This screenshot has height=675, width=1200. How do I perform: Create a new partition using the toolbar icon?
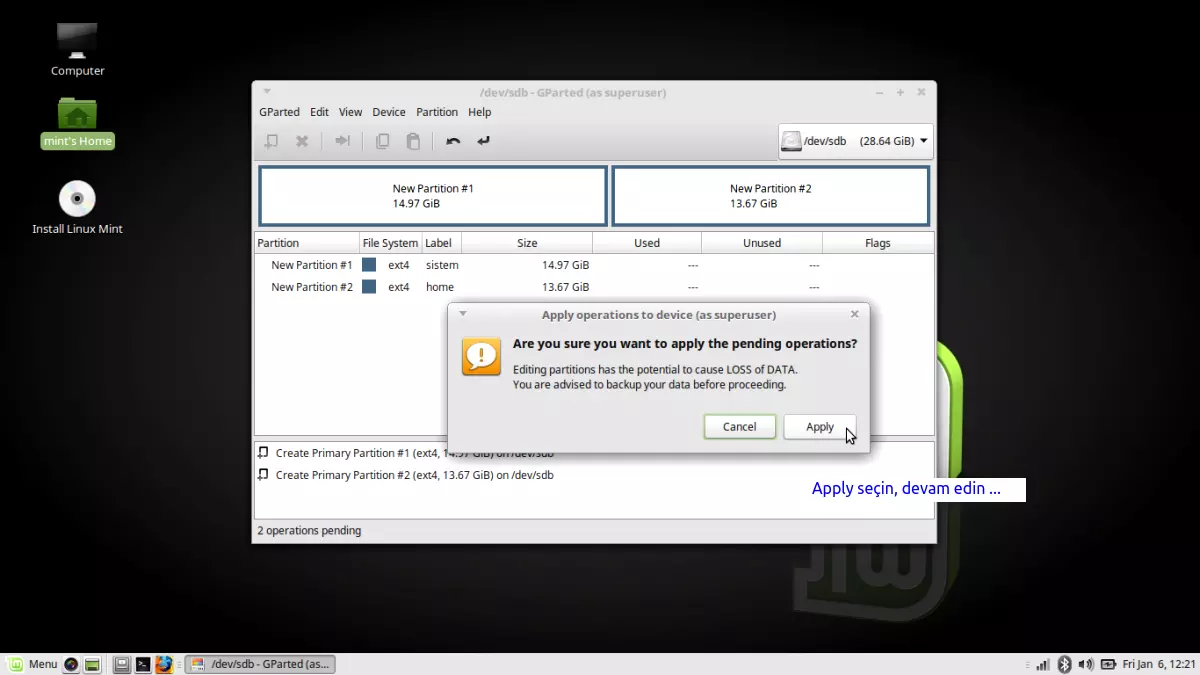pyautogui.click(x=271, y=141)
